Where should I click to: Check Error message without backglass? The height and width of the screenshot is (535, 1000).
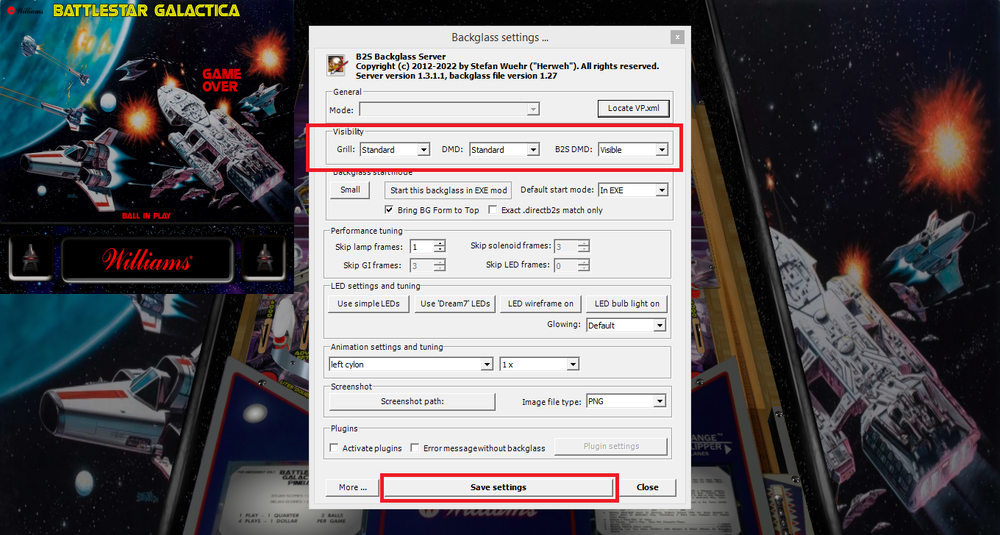(415, 448)
